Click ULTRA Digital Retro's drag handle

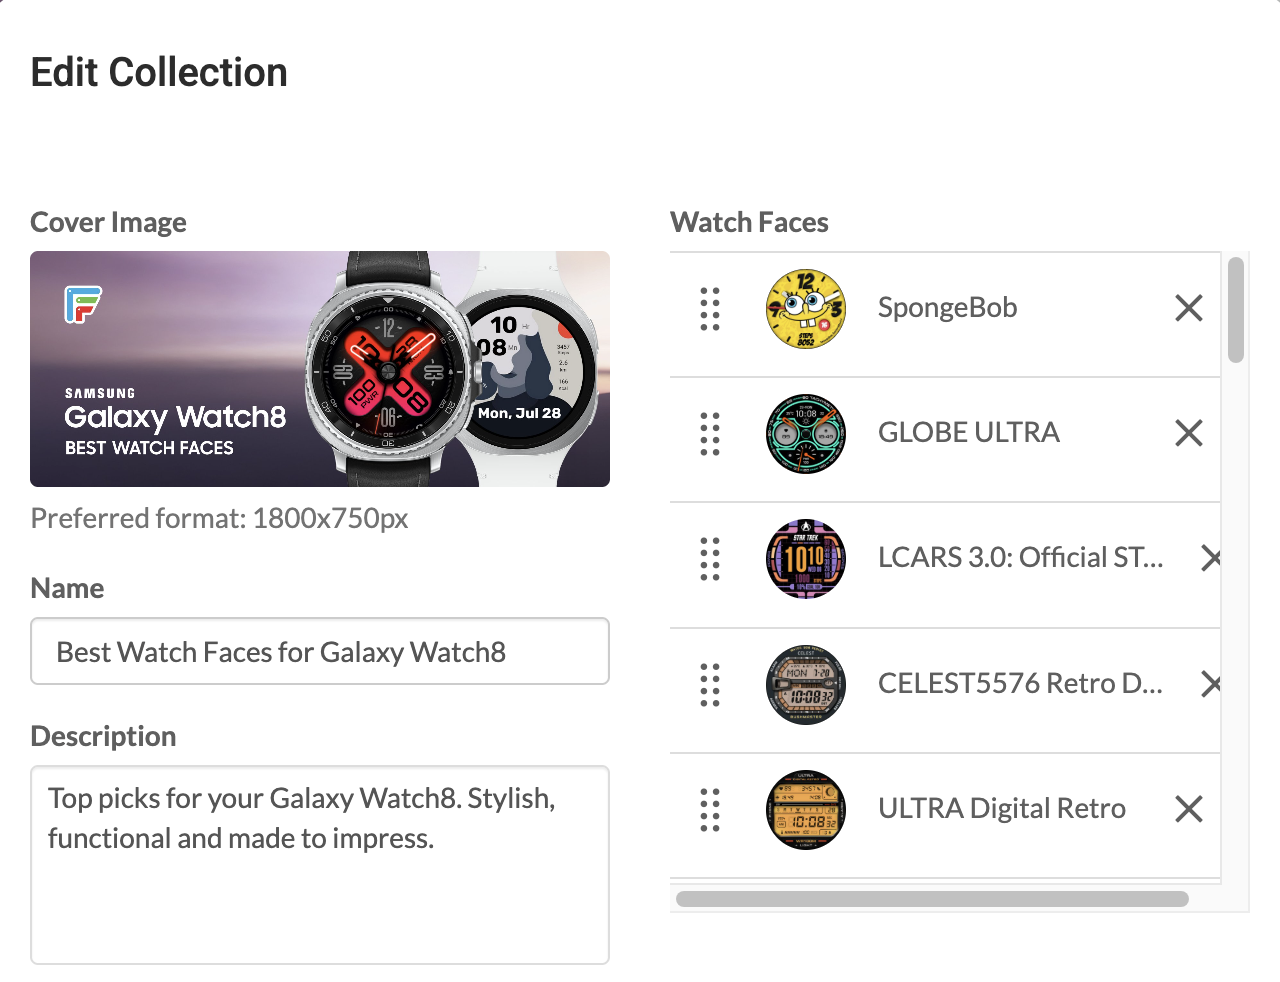pos(710,810)
